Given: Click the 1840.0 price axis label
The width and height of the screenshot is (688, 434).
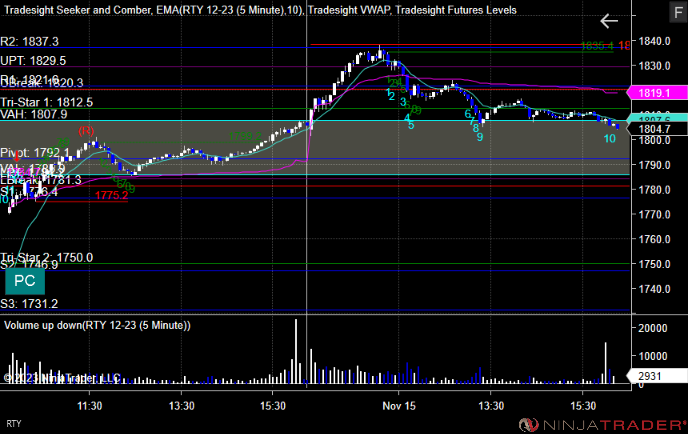Looking at the screenshot, I should pos(654,41).
